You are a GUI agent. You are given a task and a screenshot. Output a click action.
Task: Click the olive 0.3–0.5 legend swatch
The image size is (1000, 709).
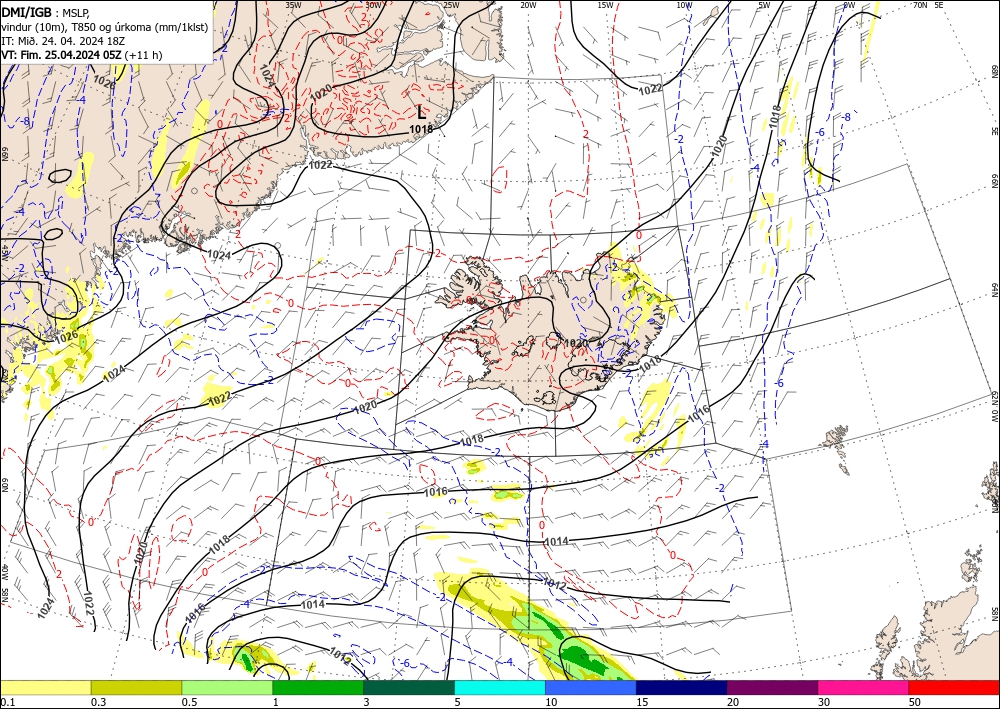tap(136, 687)
